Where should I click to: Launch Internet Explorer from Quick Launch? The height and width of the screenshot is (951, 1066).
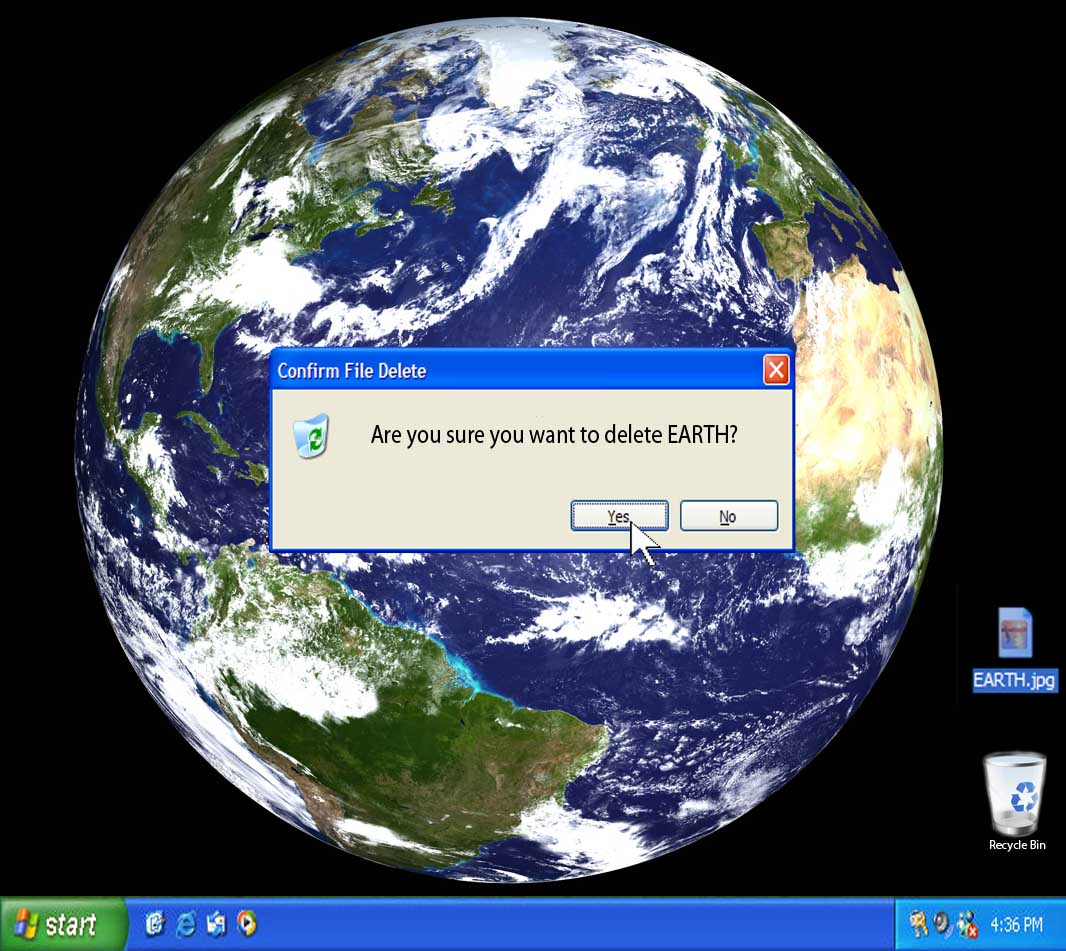(x=185, y=924)
